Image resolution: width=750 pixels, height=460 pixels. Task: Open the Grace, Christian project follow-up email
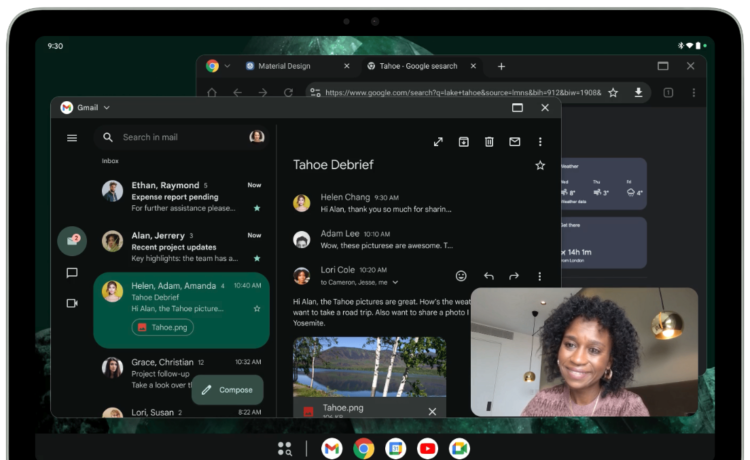coord(182,373)
